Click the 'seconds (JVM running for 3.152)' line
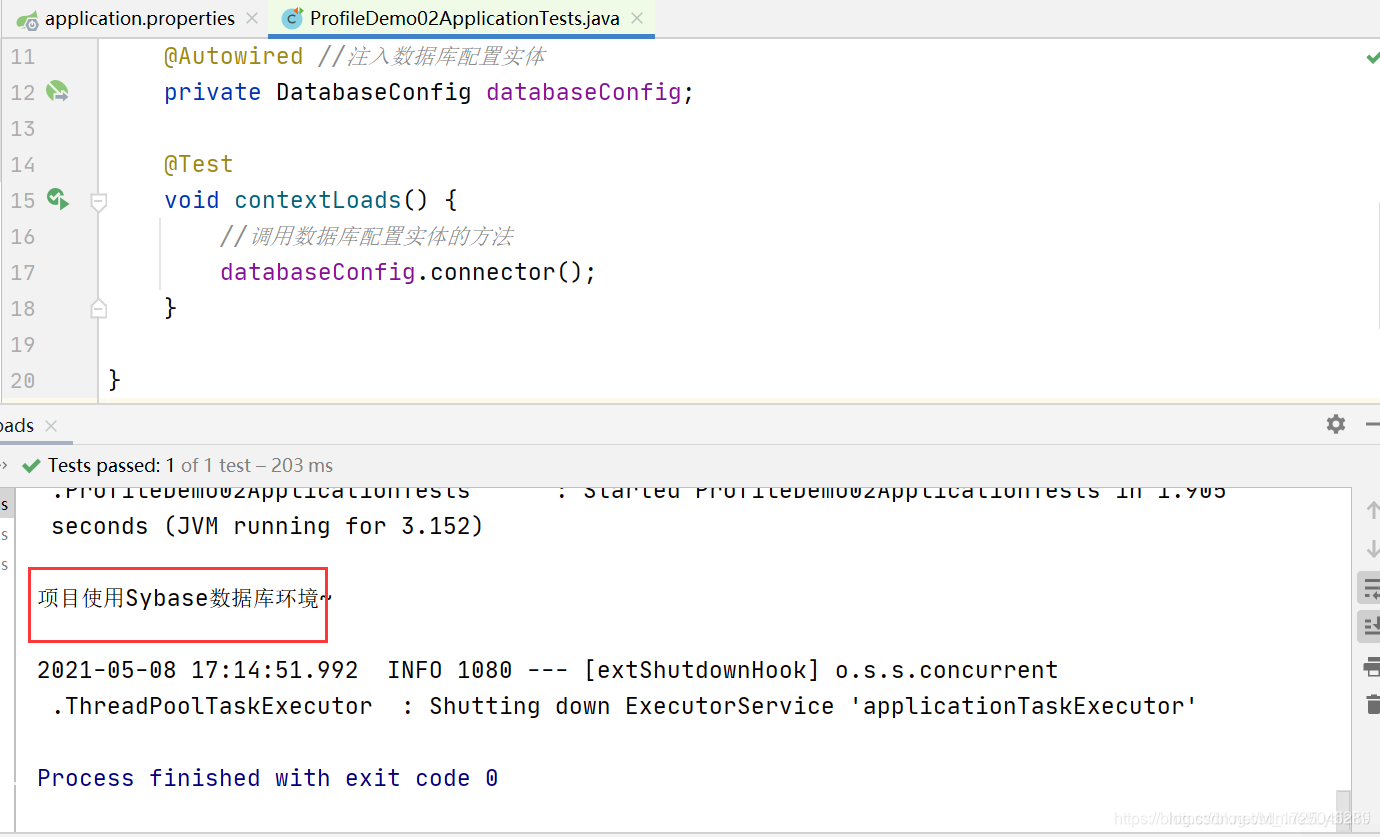The height and width of the screenshot is (837, 1380). (267, 526)
